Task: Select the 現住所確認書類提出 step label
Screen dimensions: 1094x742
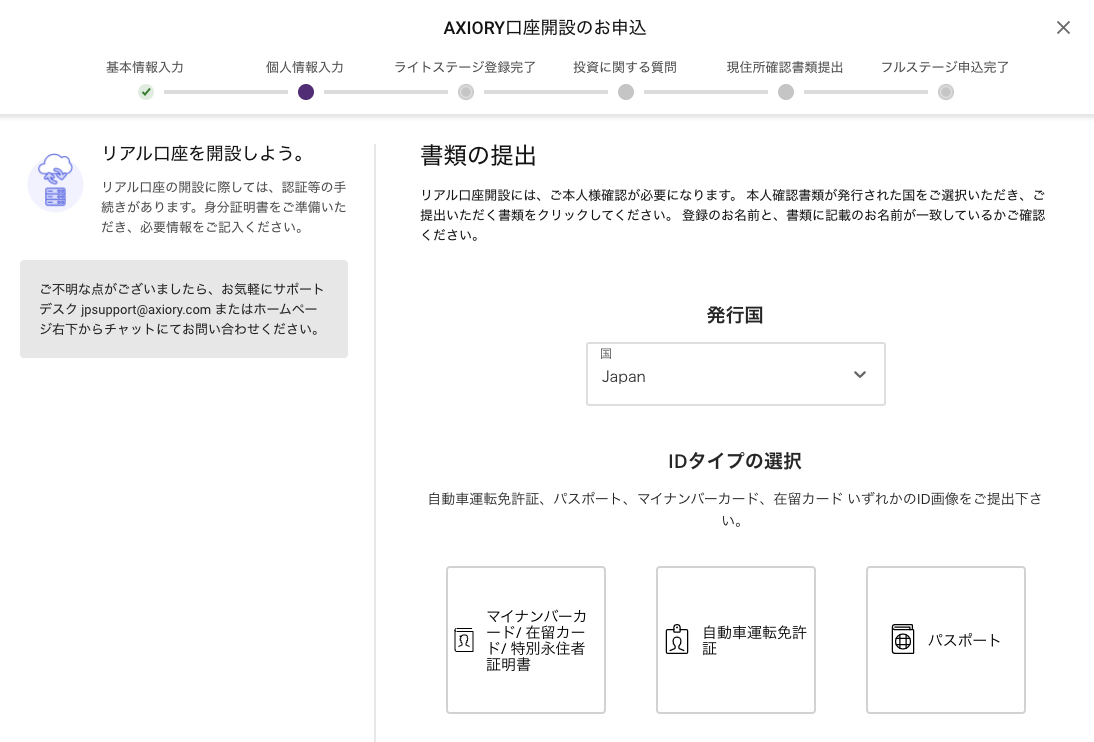Action: point(785,67)
